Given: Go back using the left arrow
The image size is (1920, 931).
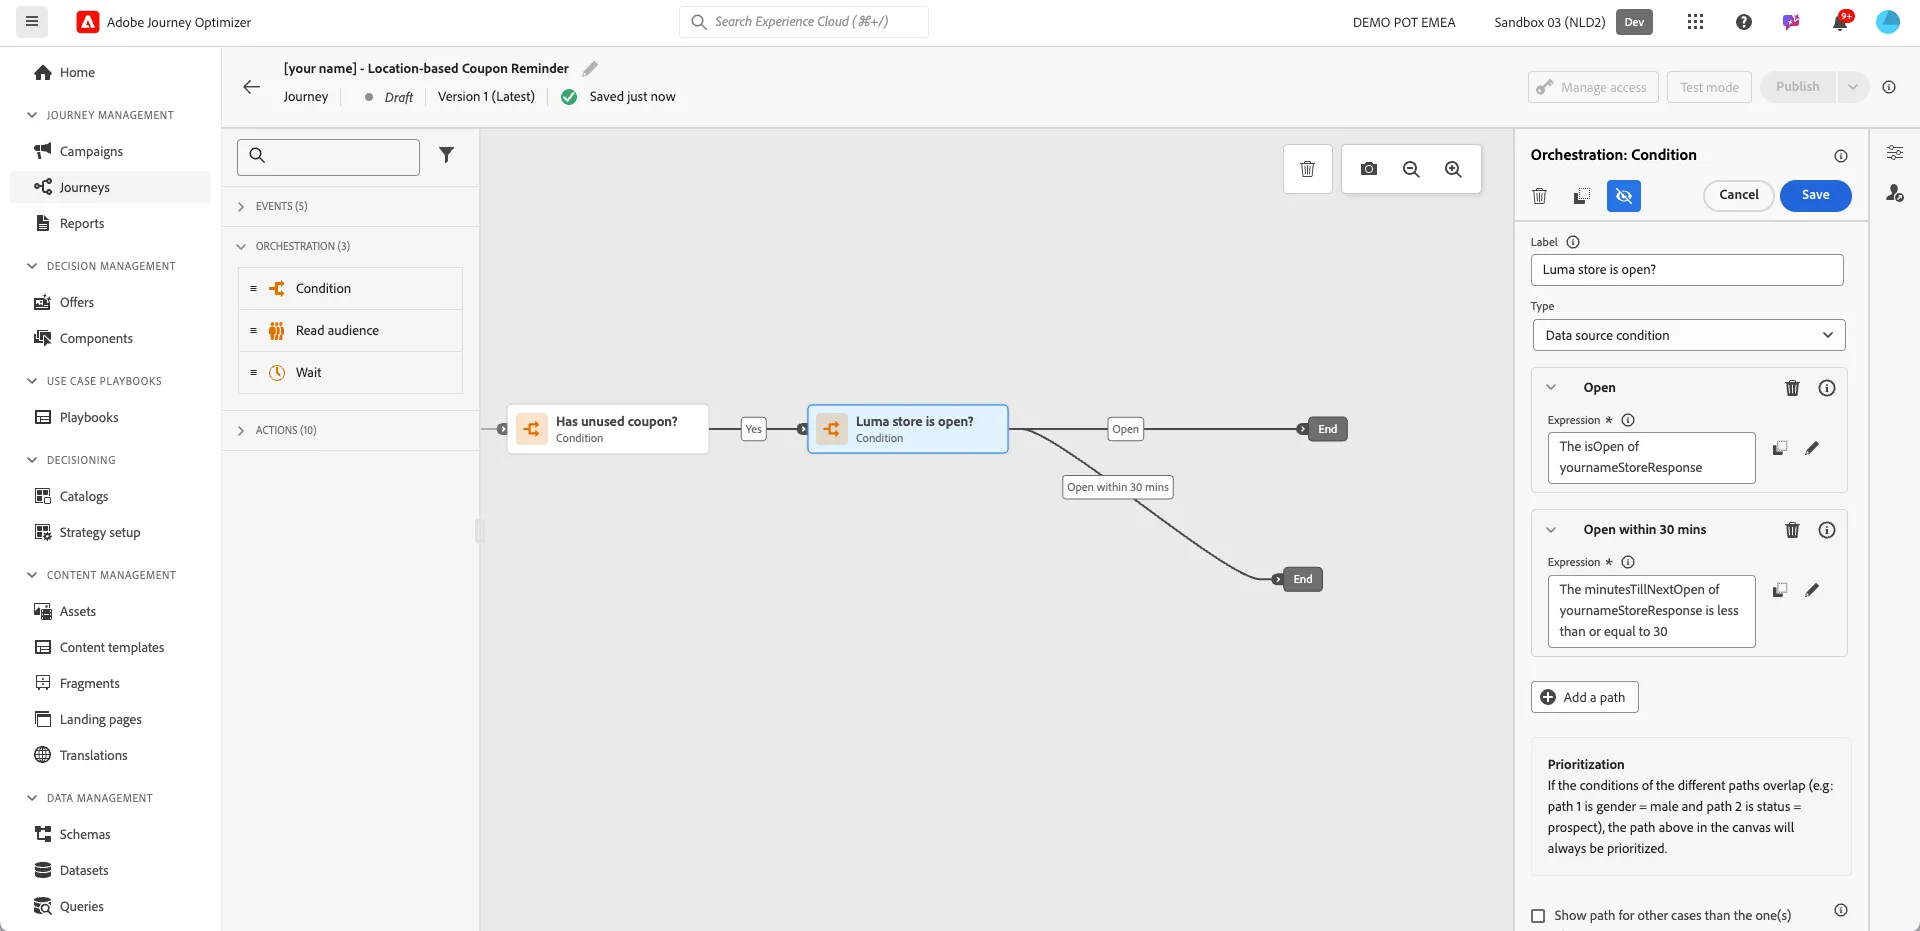Looking at the screenshot, I should pyautogui.click(x=252, y=87).
